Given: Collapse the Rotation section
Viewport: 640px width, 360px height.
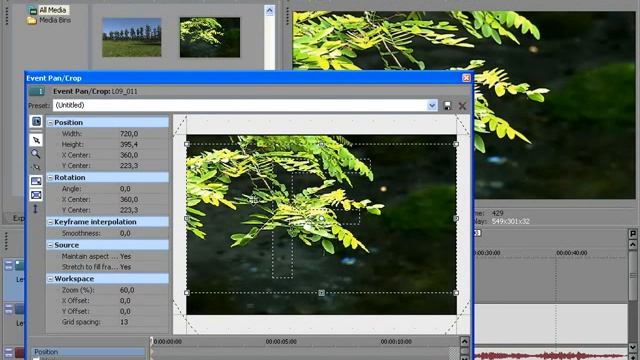Looking at the screenshot, I should (x=50, y=178).
